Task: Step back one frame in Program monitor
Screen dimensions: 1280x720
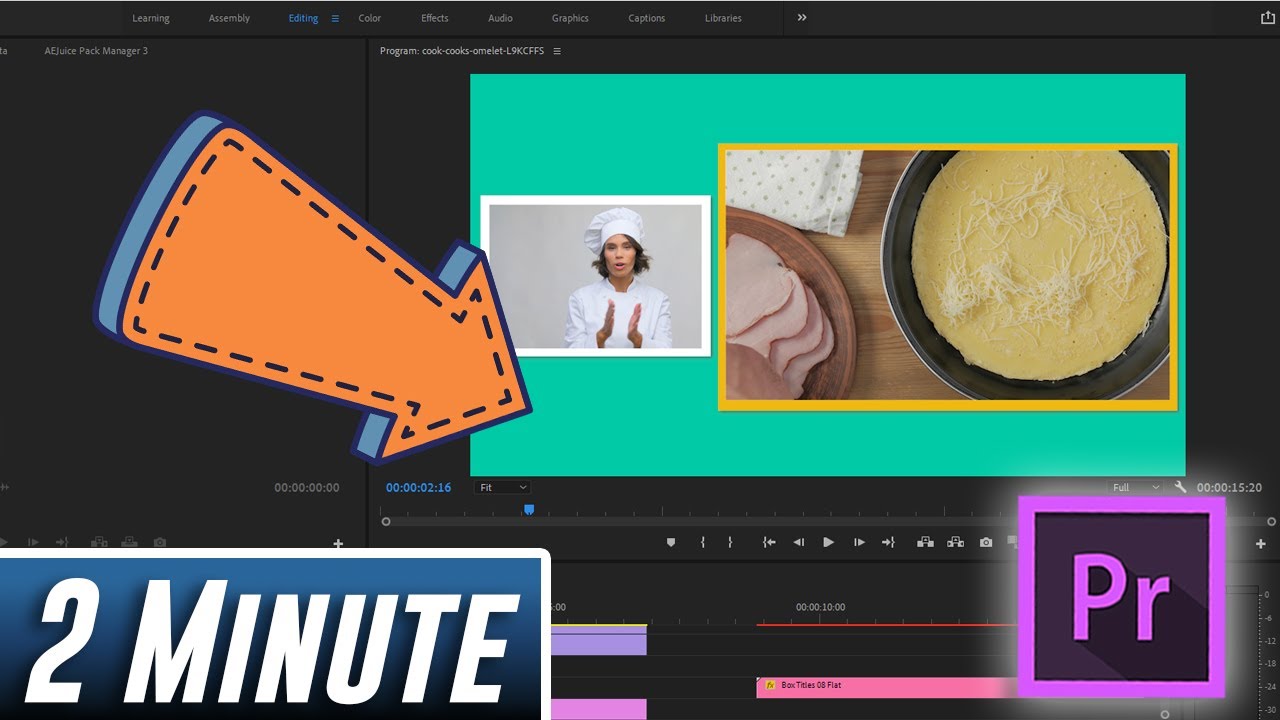Action: pyautogui.click(x=798, y=542)
